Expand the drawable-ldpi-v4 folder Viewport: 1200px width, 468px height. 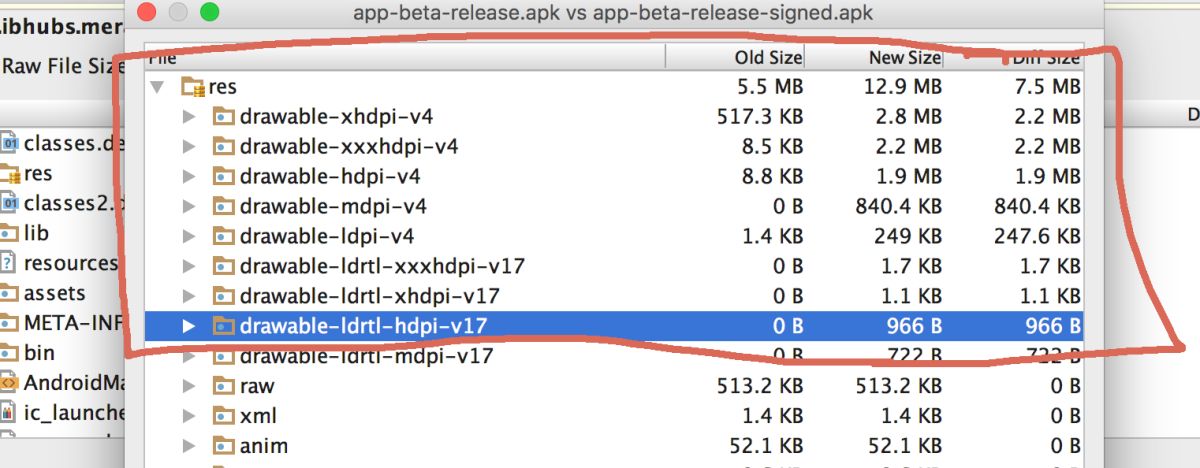(x=189, y=237)
